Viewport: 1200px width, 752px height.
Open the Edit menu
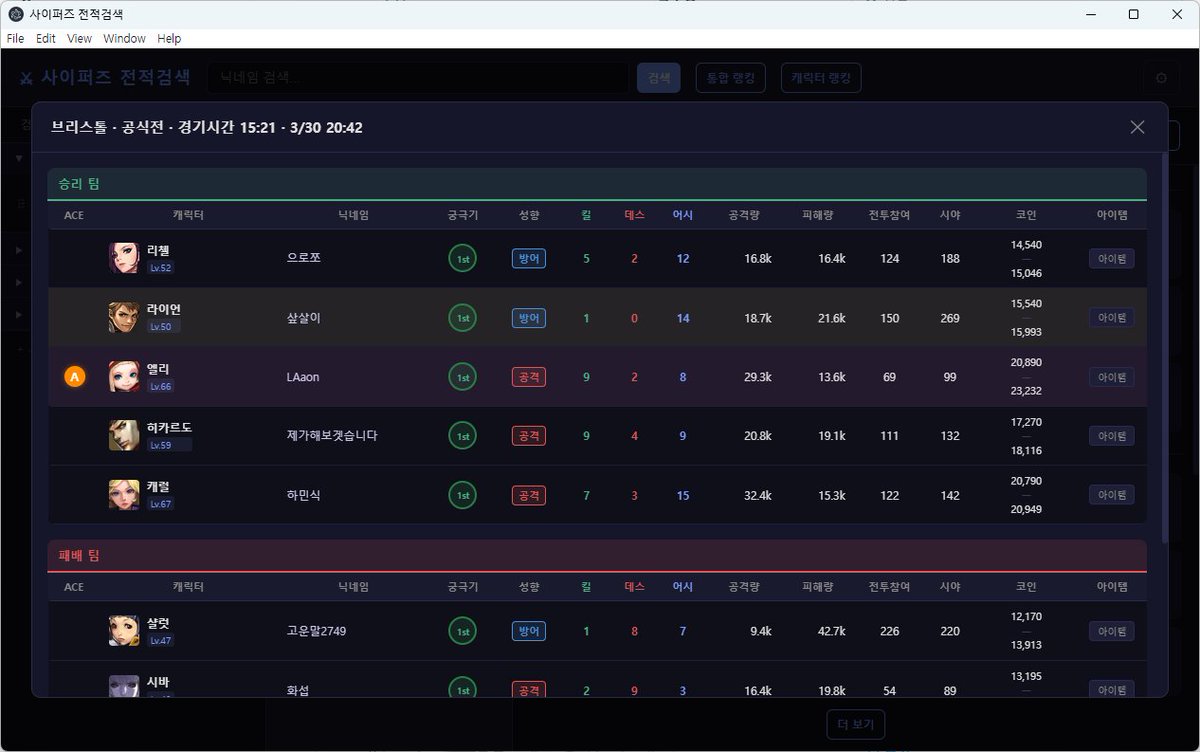pos(46,38)
